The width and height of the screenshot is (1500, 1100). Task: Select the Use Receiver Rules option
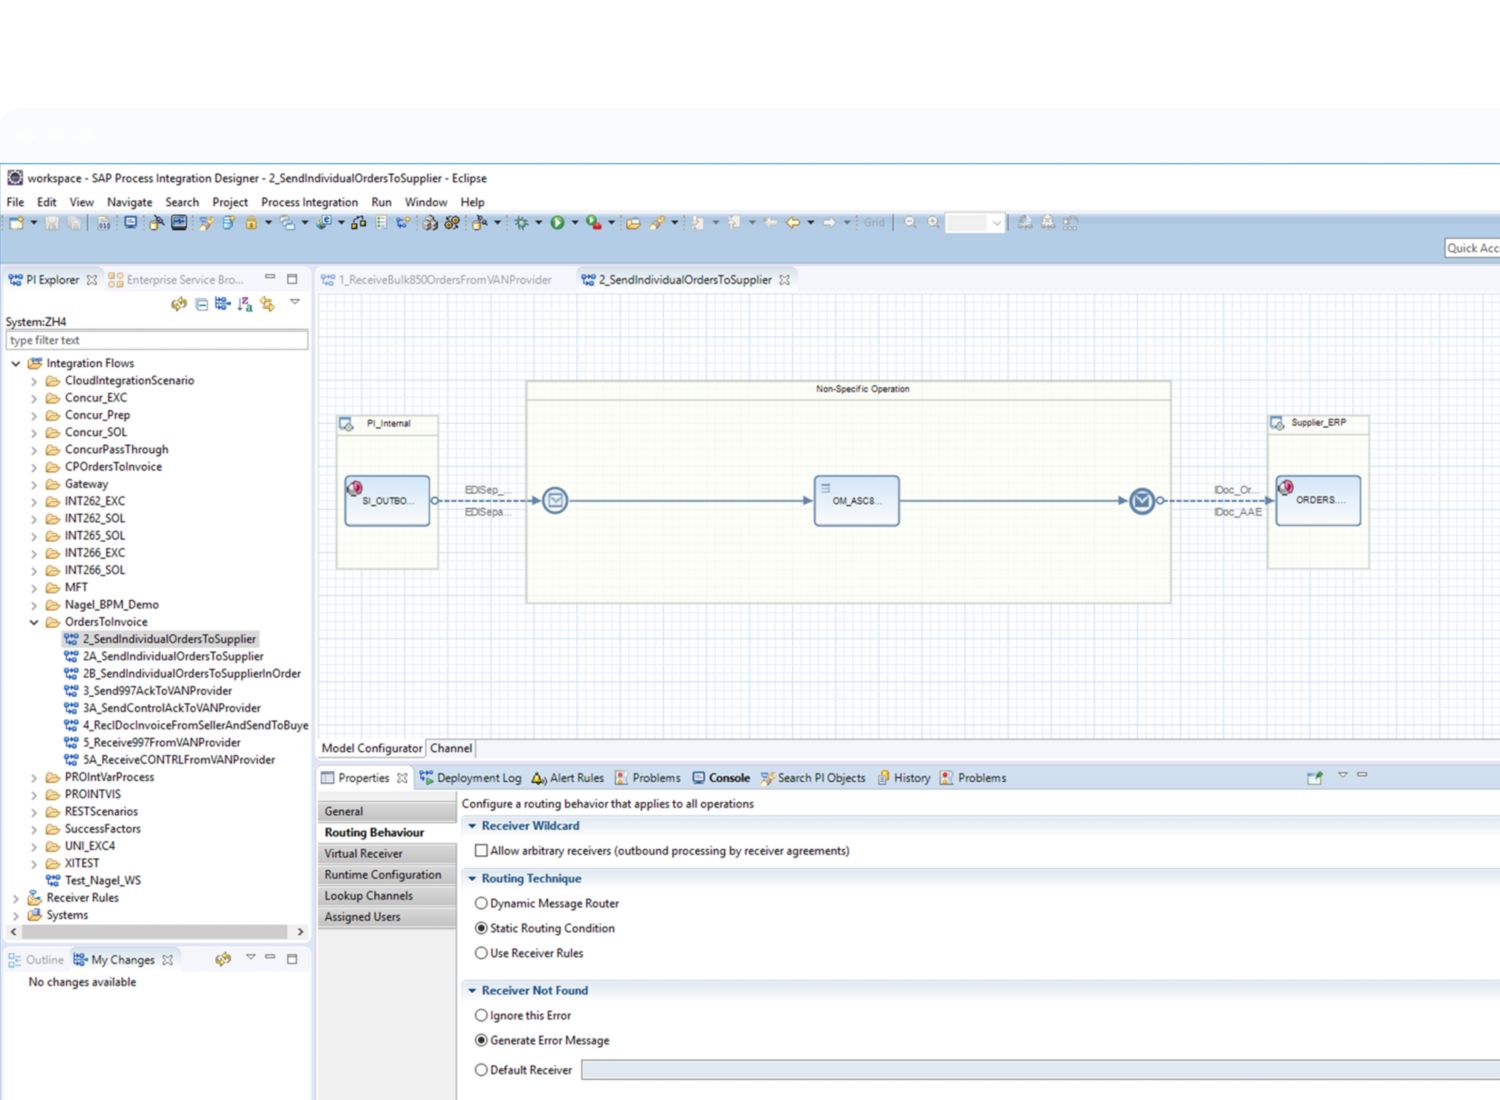481,953
